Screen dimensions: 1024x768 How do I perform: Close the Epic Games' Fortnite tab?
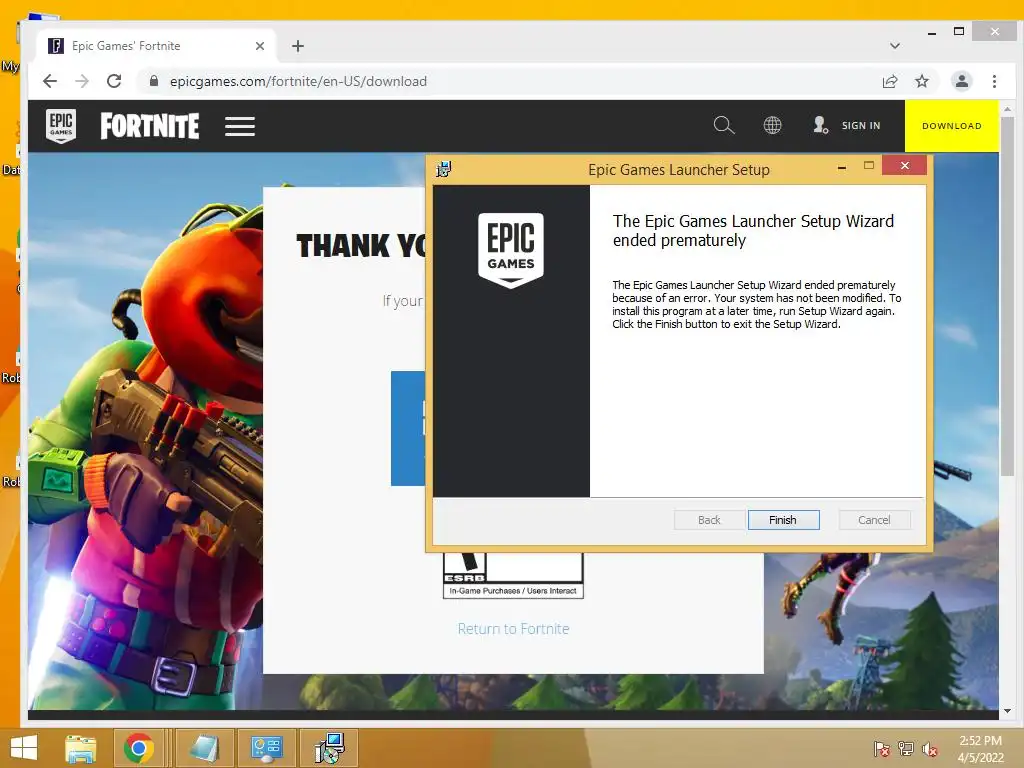coord(260,46)
